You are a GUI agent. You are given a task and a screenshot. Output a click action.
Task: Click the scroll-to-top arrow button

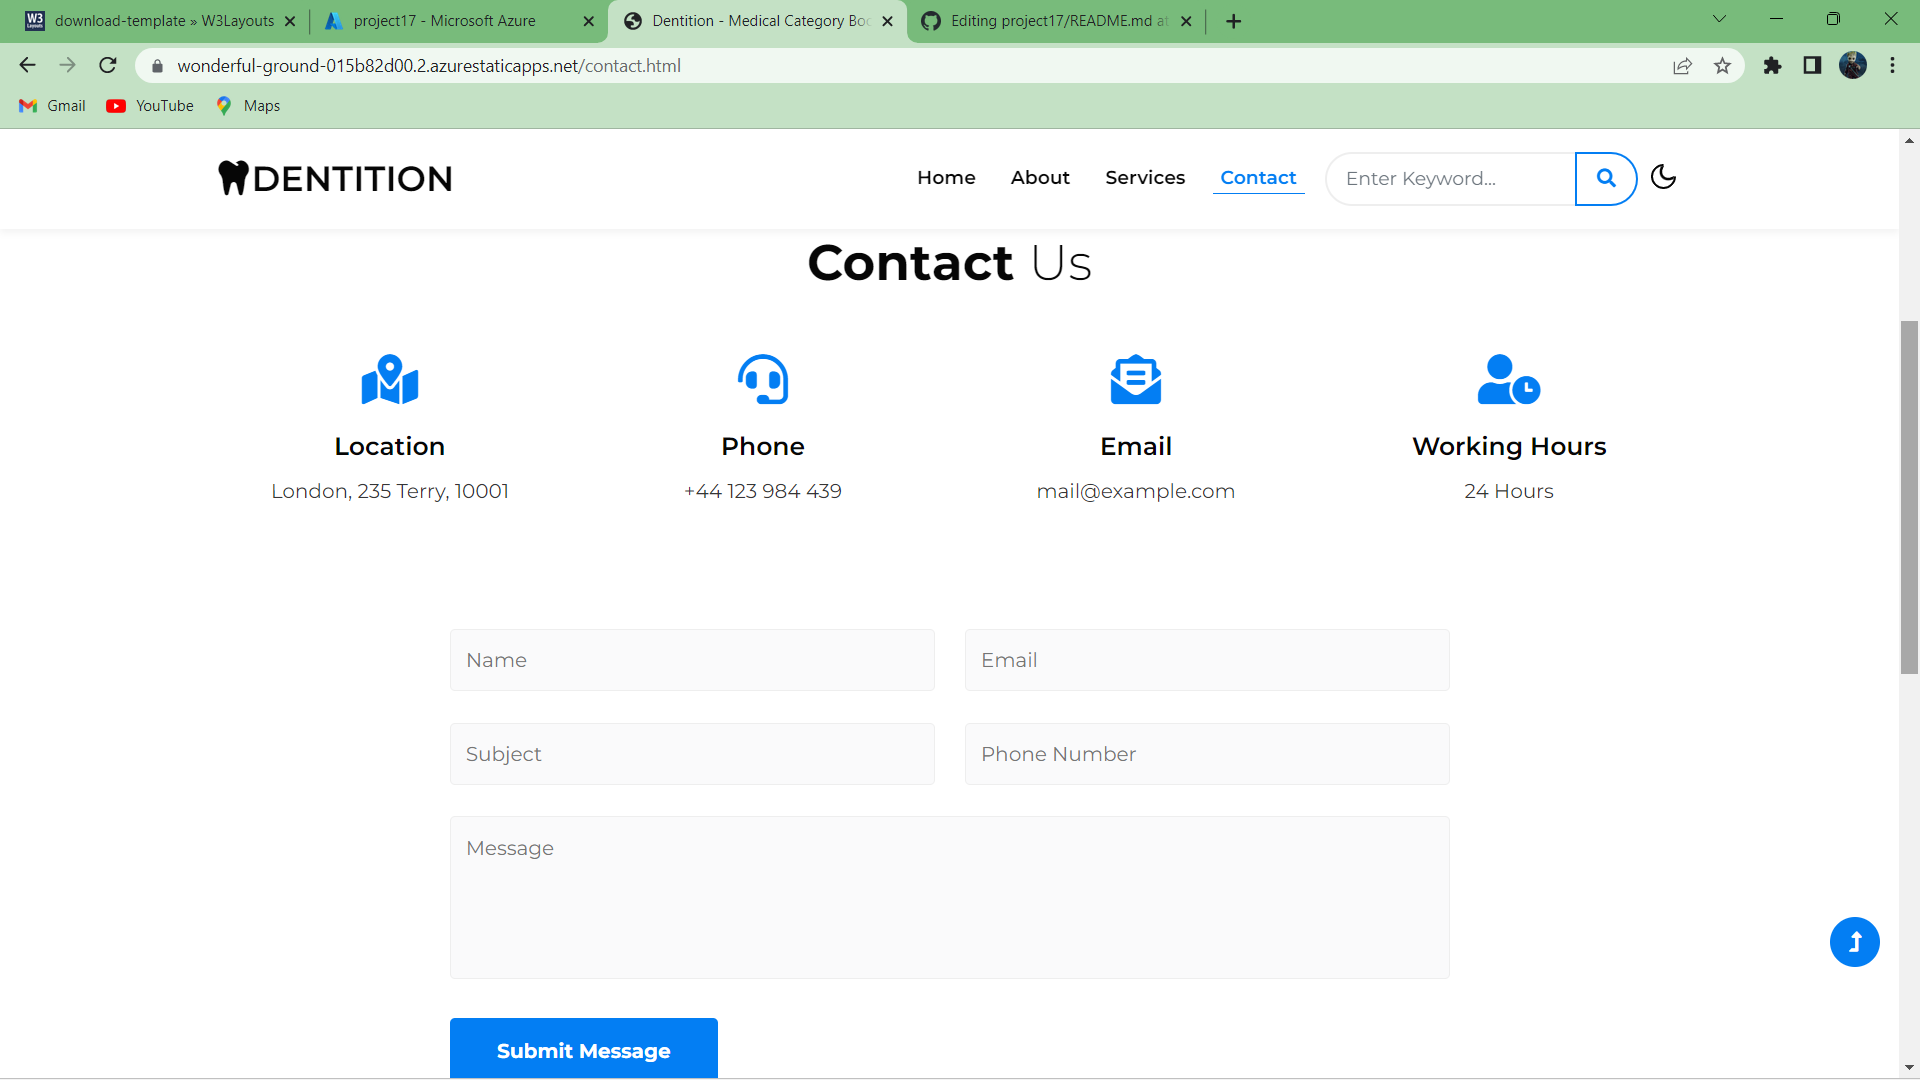click(x=1855, y=941)
